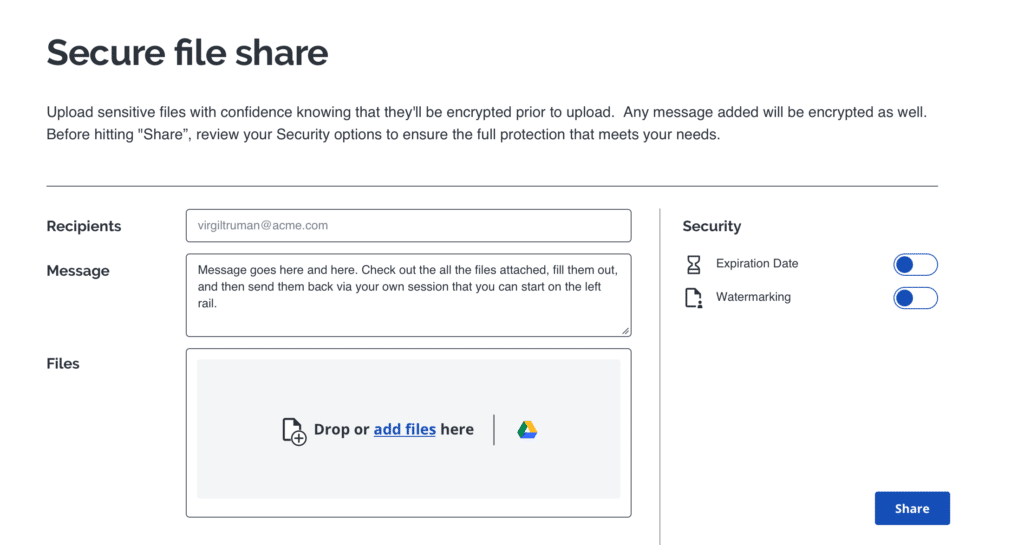Click the Files section label
Screen dimensions: 1024x545
click(63, 364)
